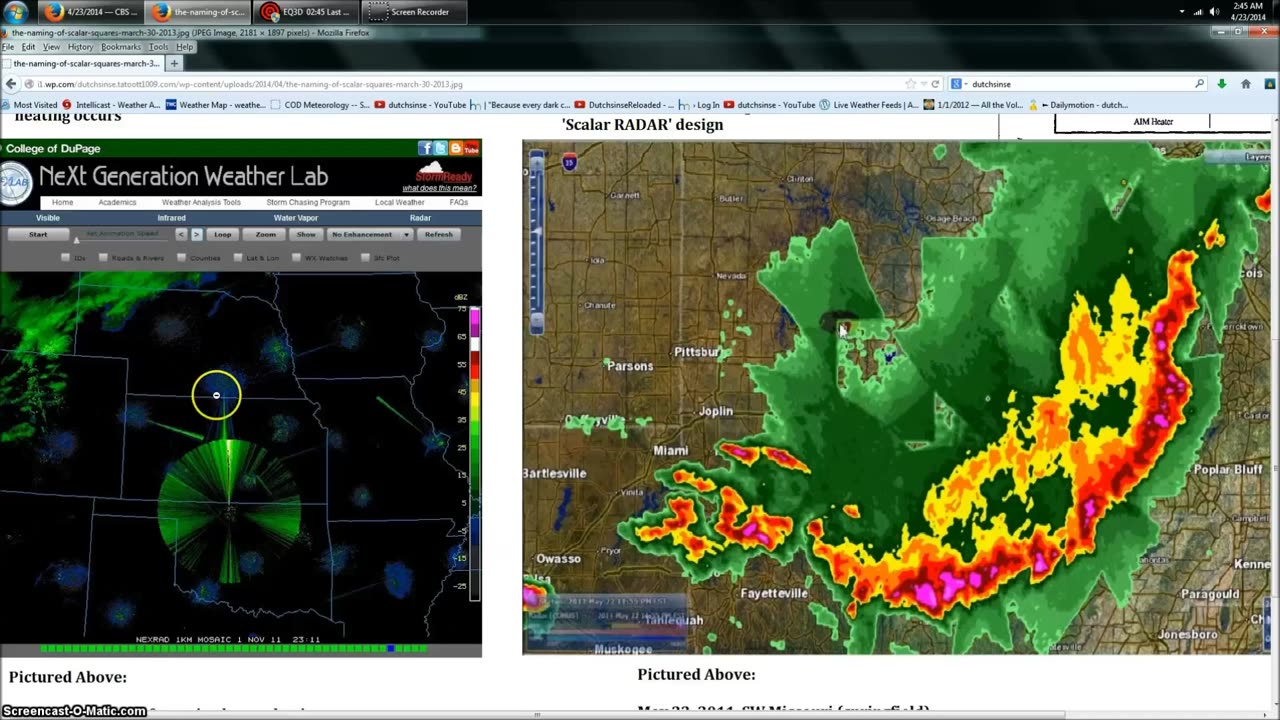This screenshot has width=1280, height=720.
Task: Click the Set Animation Speed slider handle
Action: coord(77,239)
